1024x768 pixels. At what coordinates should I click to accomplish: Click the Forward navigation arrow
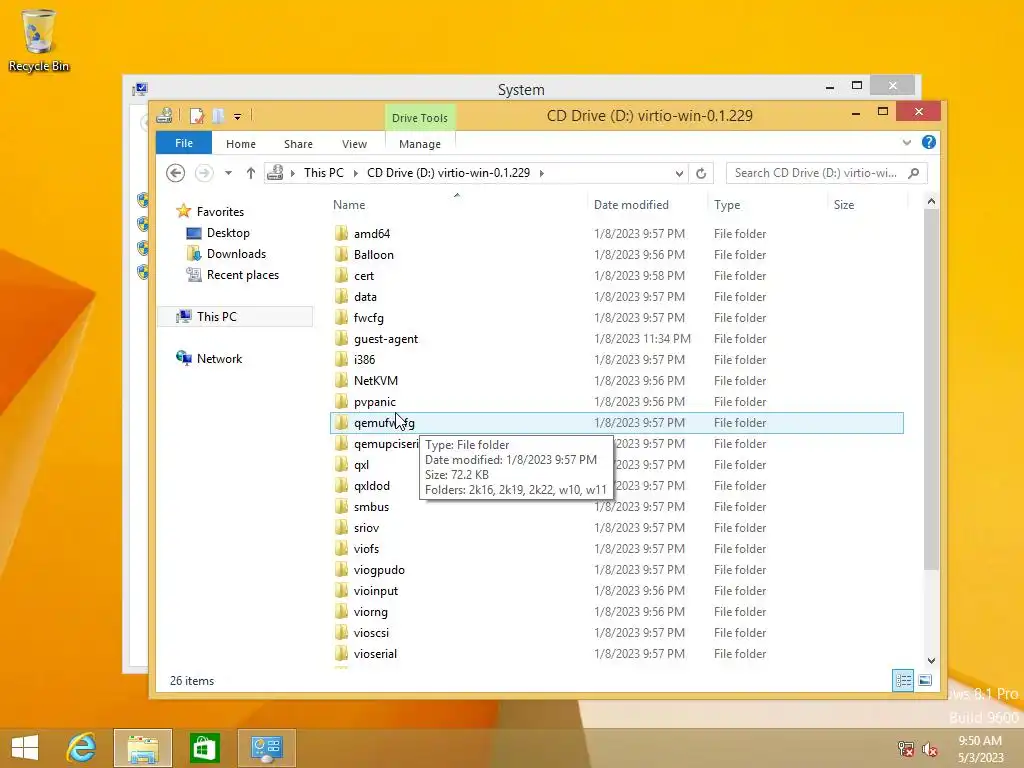(x=204, y=173)
